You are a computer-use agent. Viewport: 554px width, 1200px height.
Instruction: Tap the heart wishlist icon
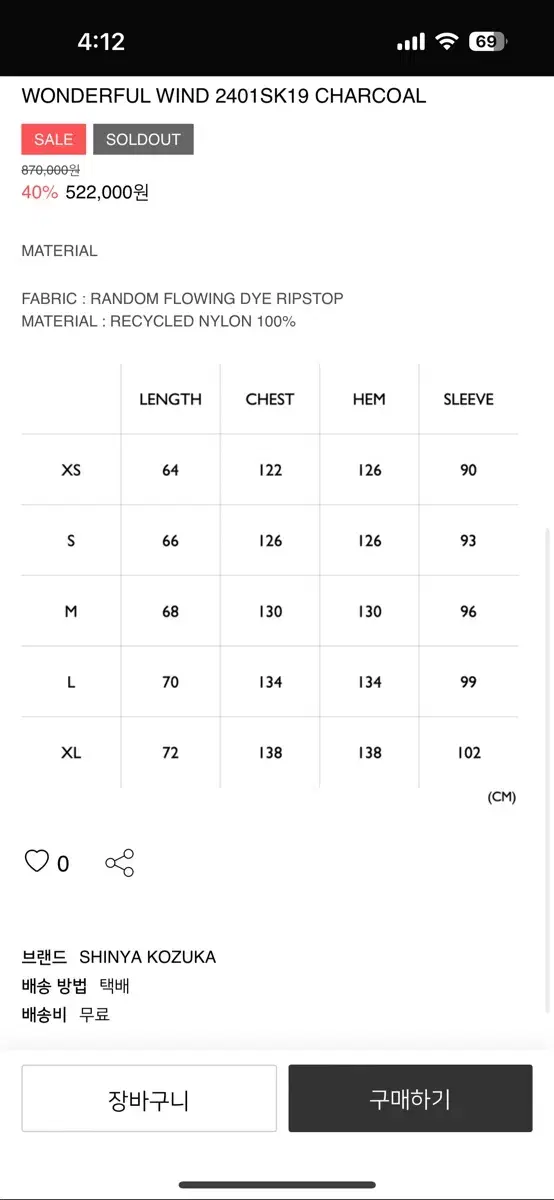(37, 861)
